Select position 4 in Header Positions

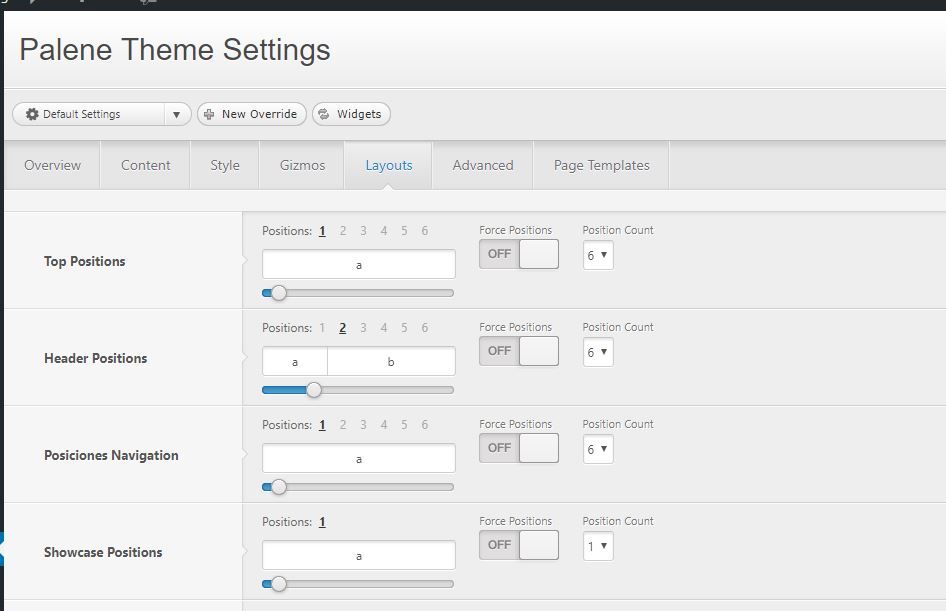point(384,328)
